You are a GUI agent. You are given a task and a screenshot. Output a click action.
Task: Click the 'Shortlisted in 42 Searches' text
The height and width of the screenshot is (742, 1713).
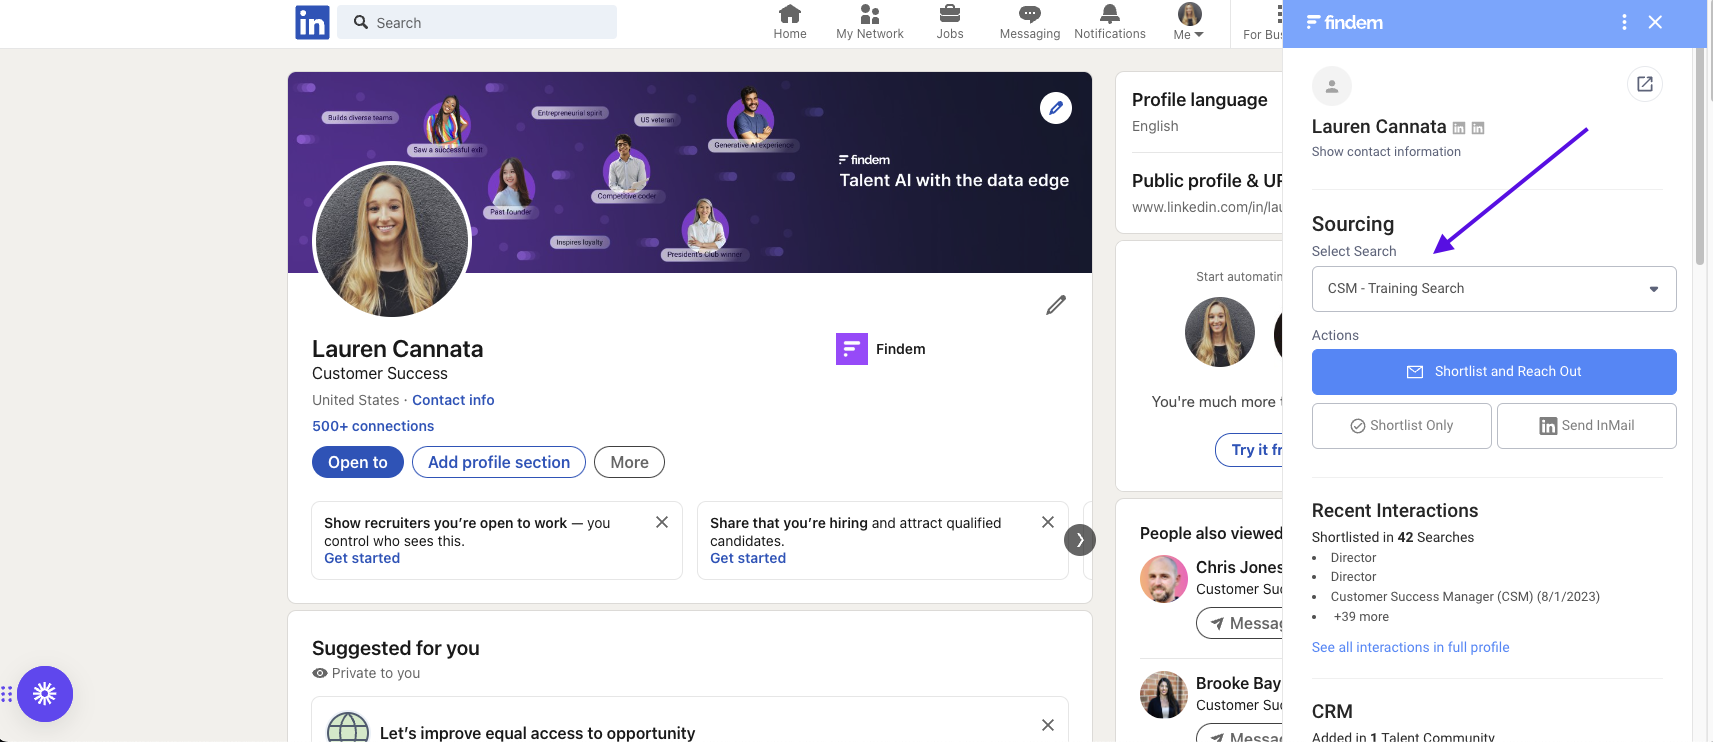pos(1393,538)
